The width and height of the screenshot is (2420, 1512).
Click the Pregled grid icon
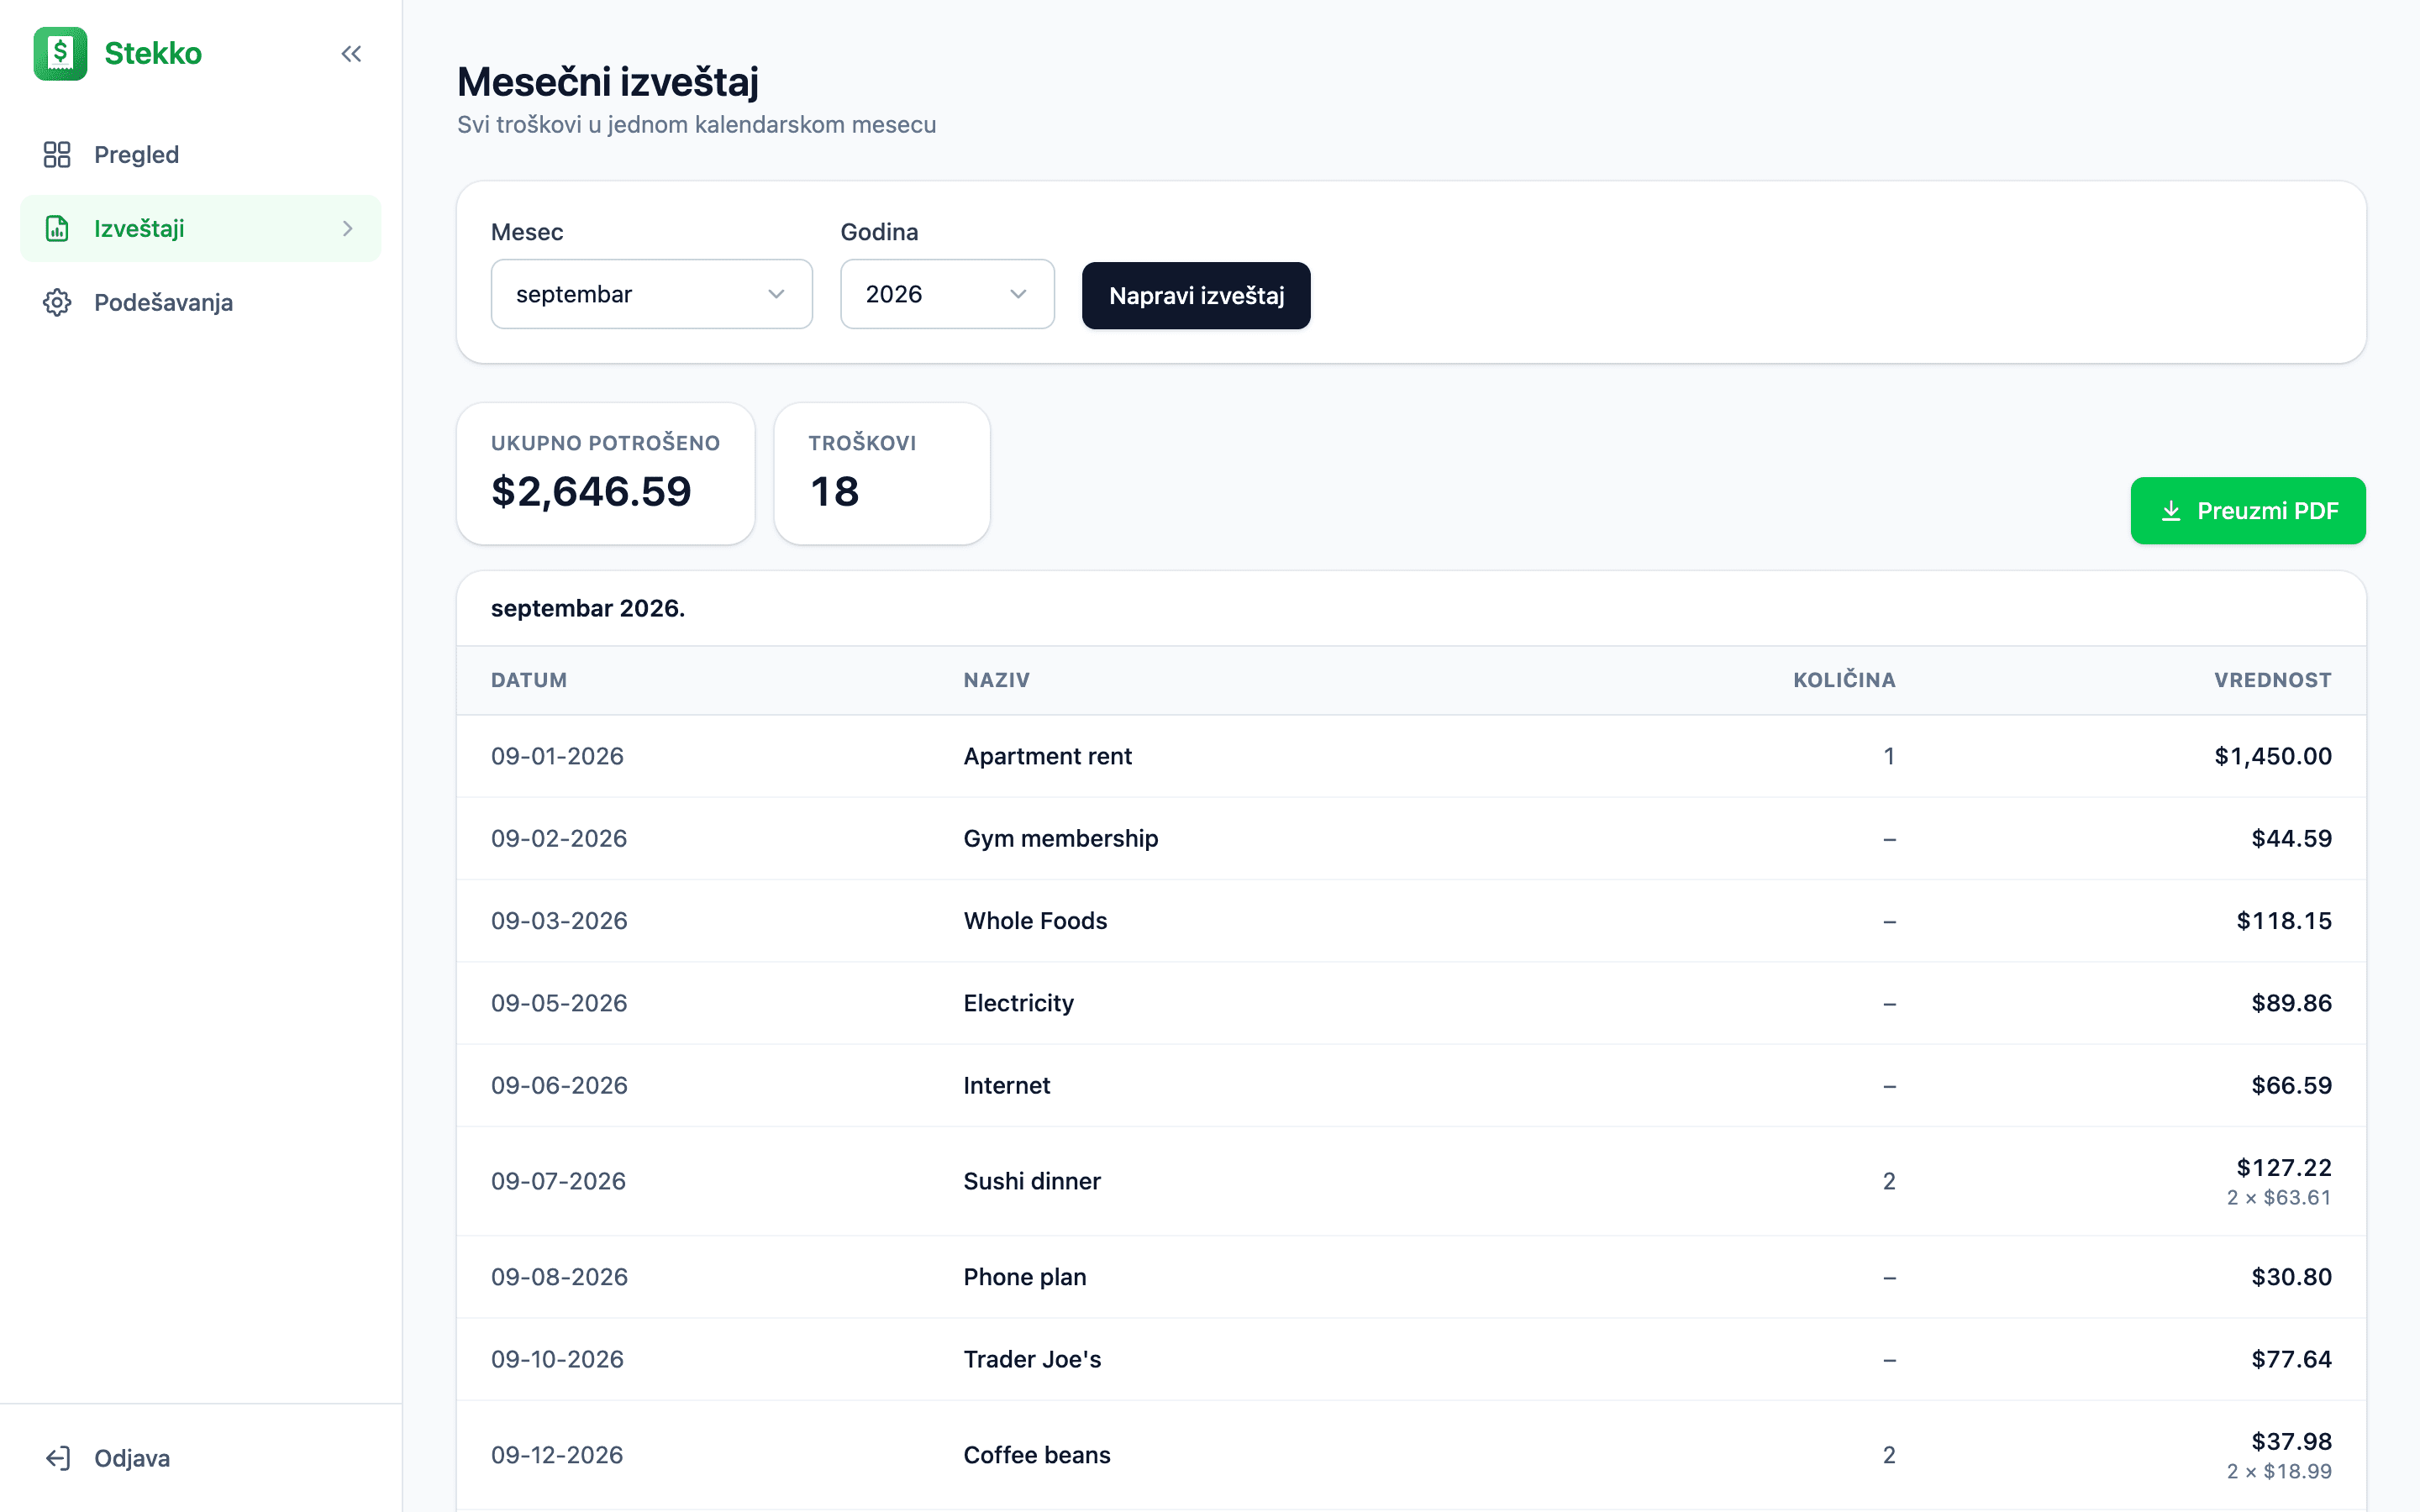pos(57,154)
